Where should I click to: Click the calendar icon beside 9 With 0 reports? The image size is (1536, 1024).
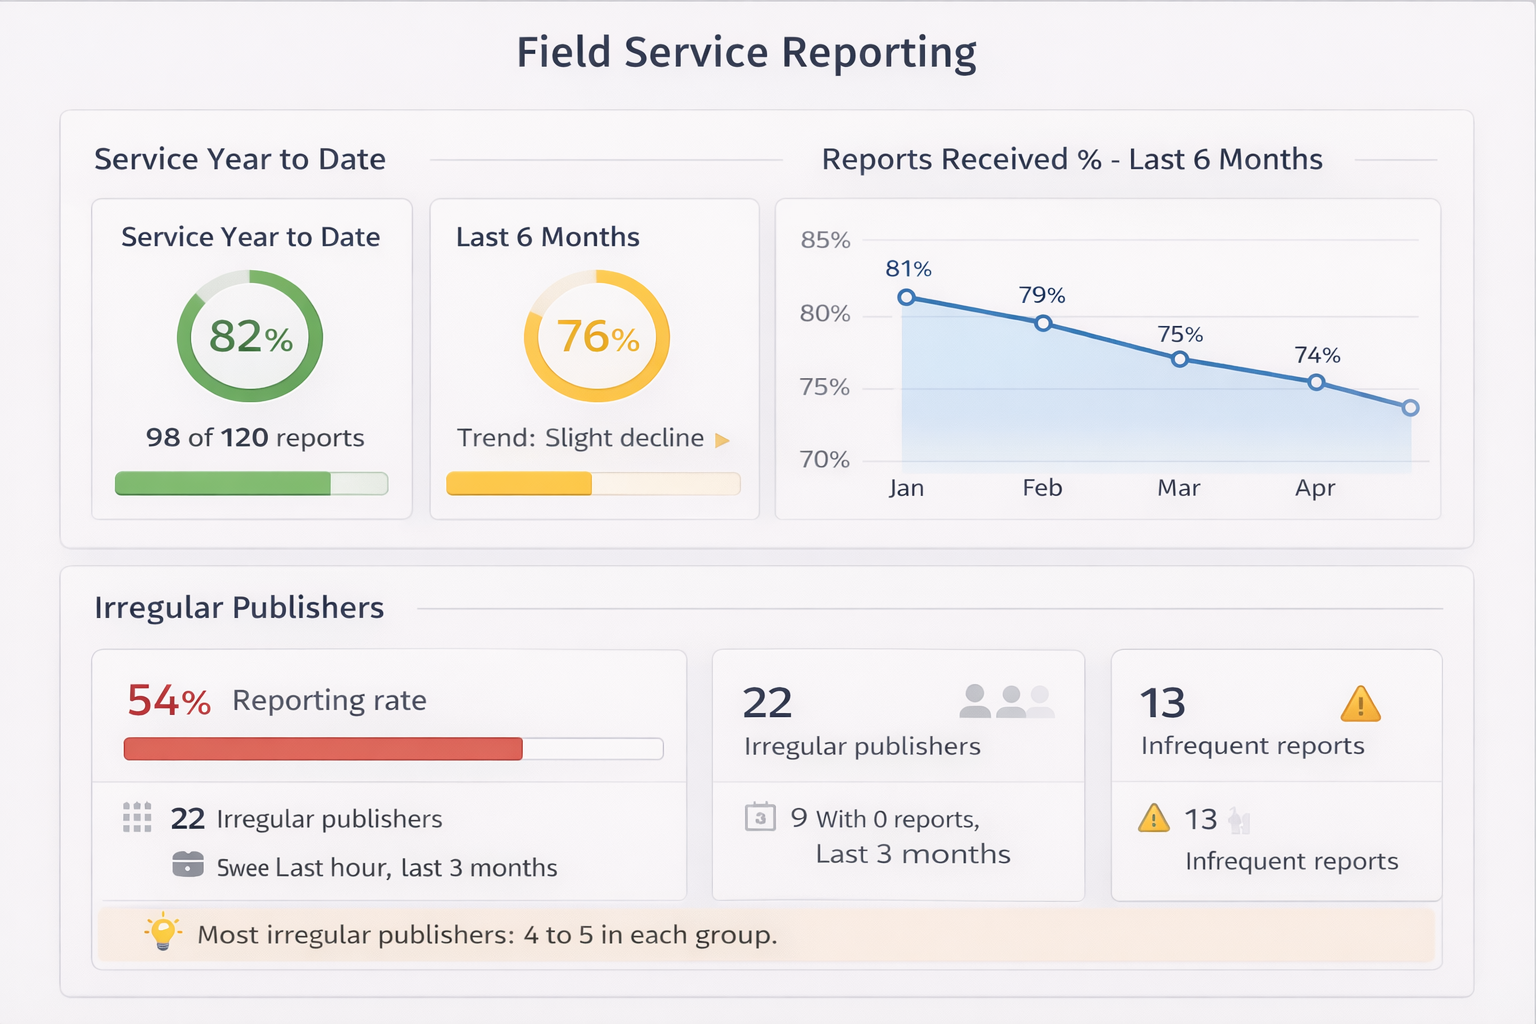(x=760, y=817)
